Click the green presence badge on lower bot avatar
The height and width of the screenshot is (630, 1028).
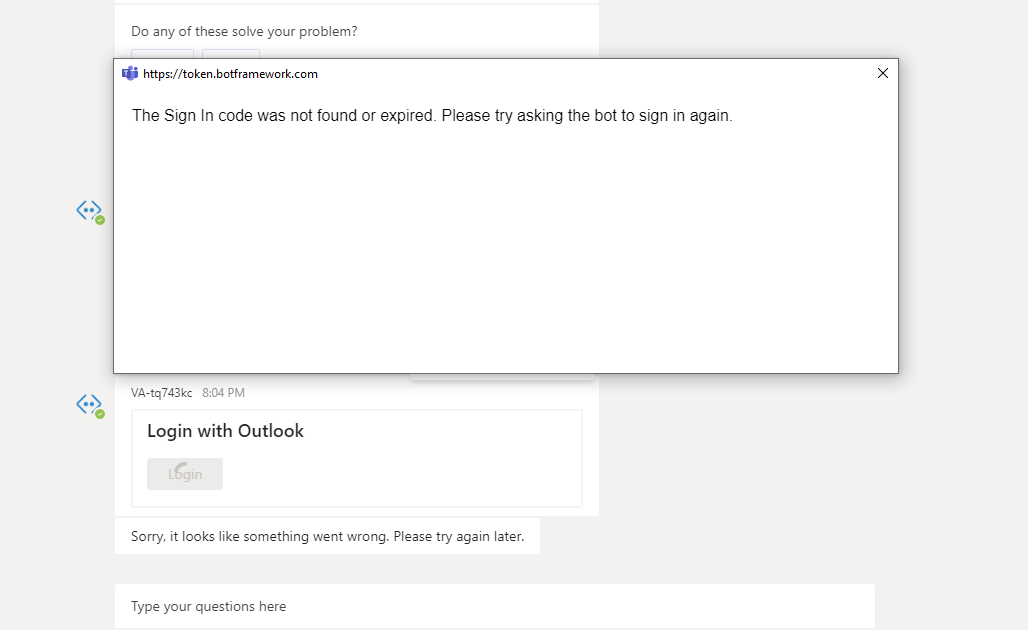point(97,412)
